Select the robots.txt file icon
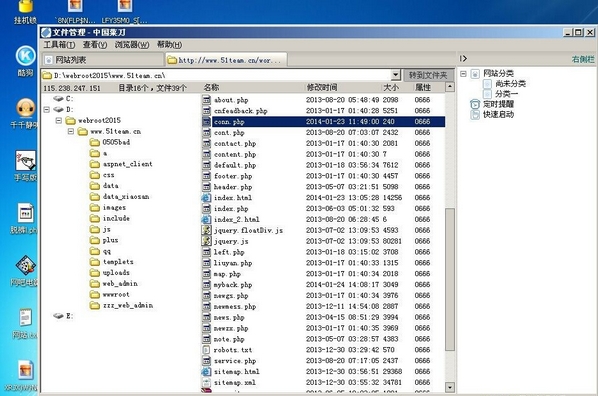598x396 pixels. (x=206, y=350)
